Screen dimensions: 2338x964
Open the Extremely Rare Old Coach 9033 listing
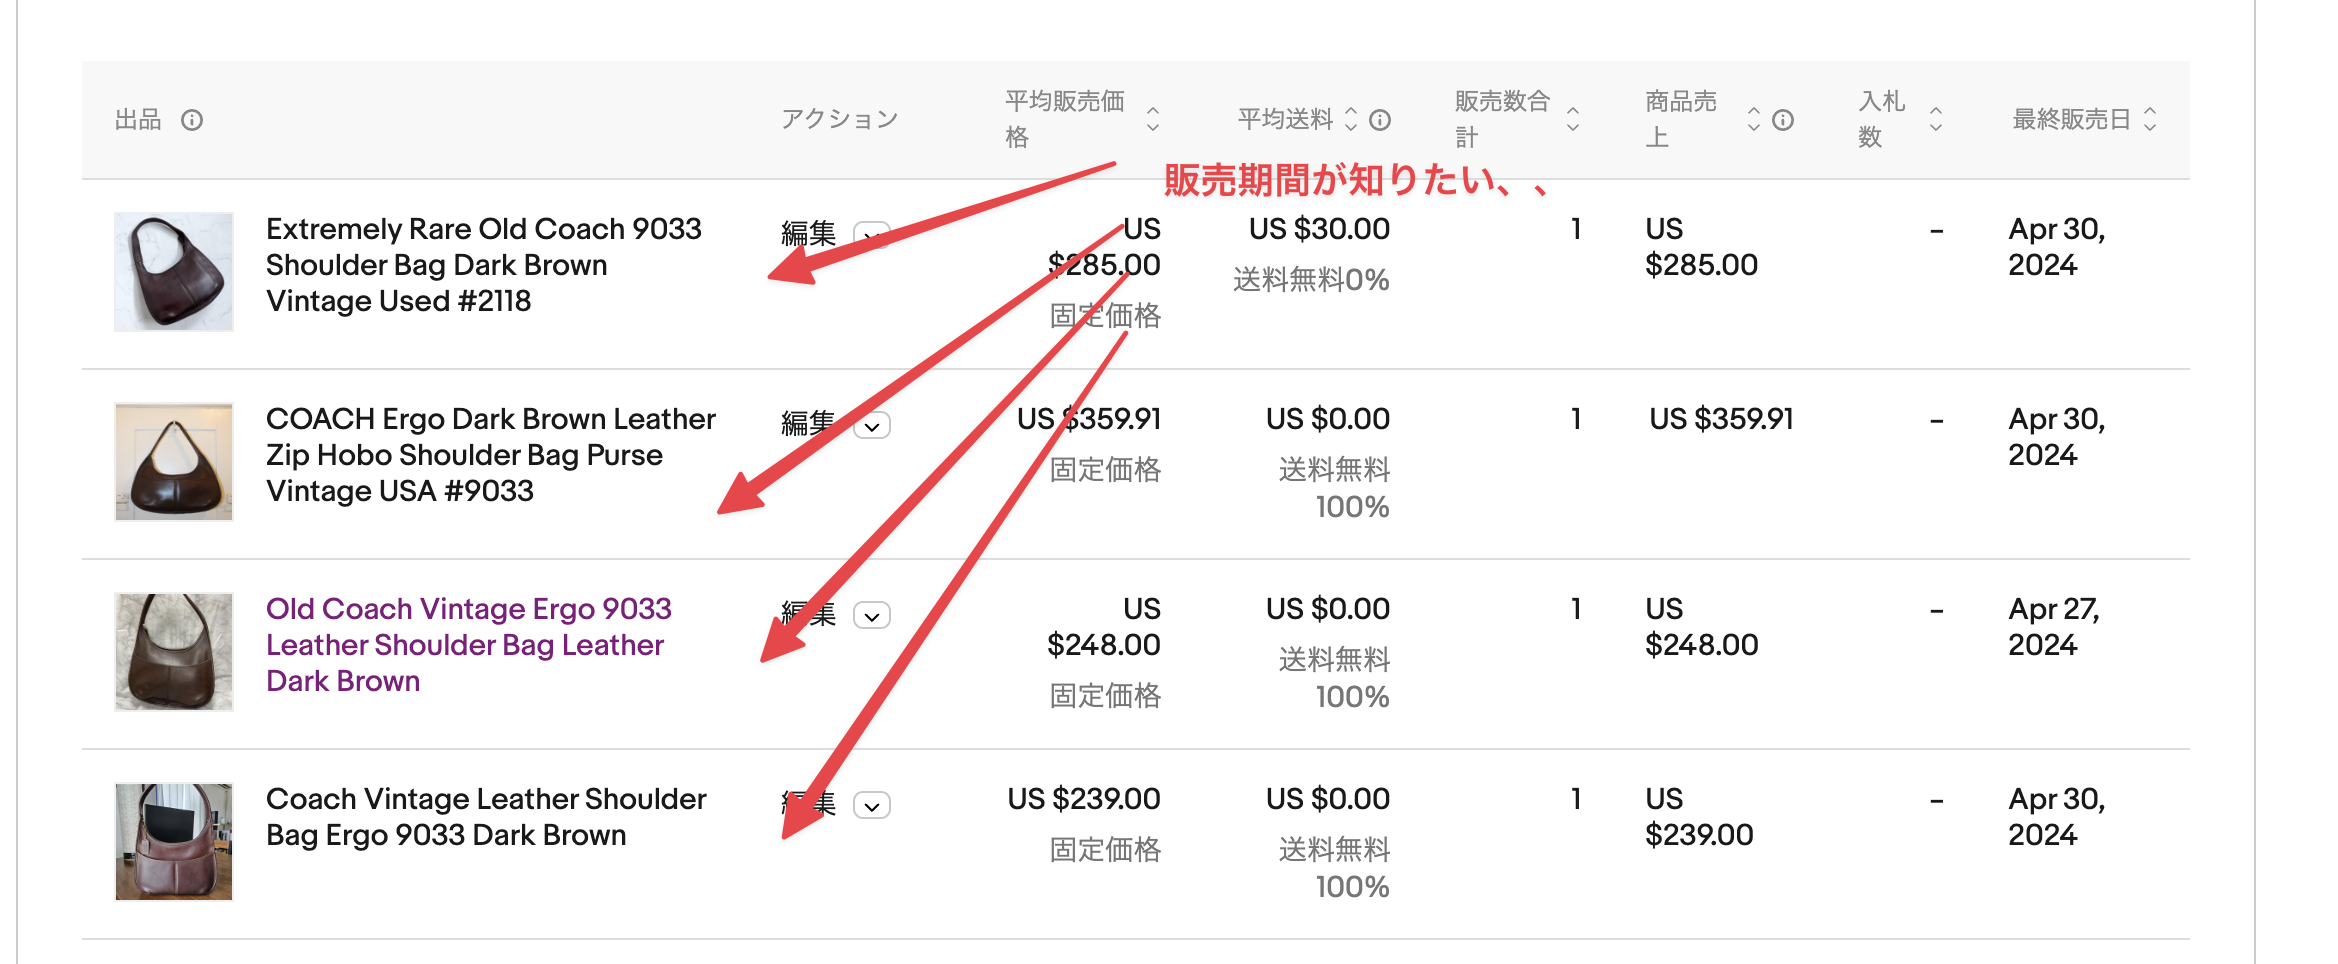(484, 265)
